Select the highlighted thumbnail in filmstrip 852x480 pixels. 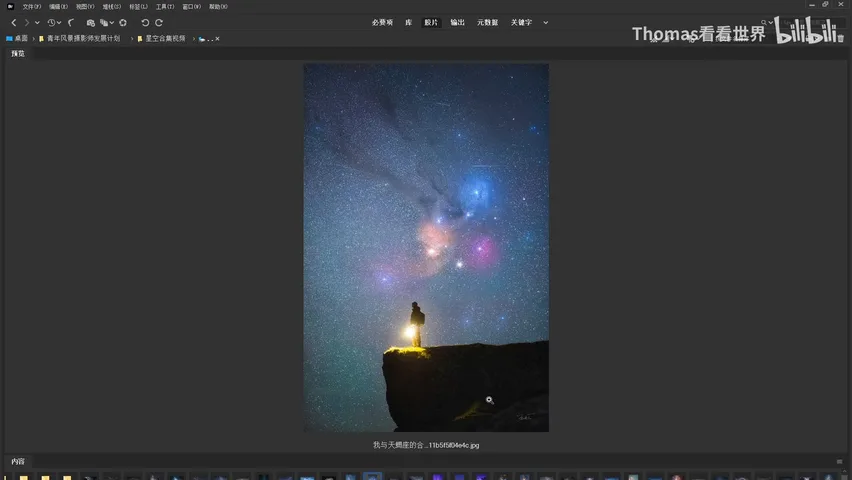(x=372, y=476)
